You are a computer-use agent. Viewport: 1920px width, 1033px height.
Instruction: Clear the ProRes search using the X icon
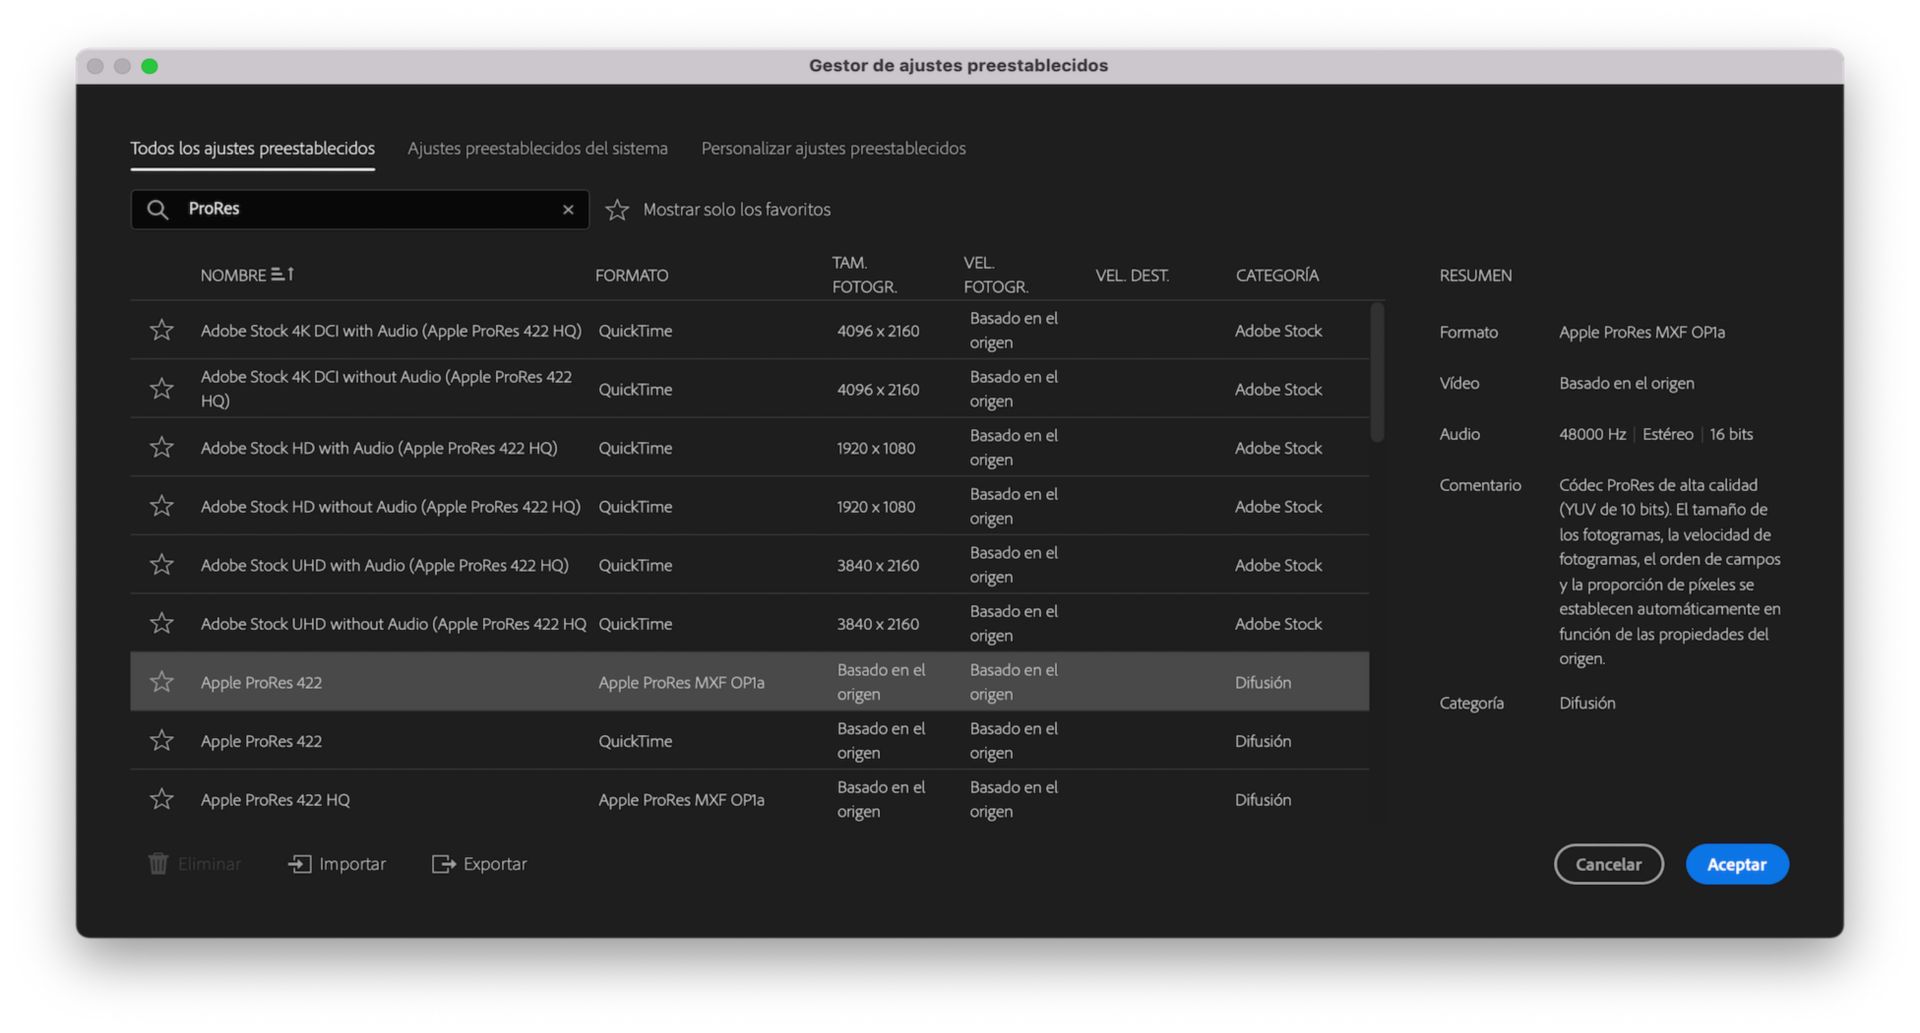(x=568, y=209)
